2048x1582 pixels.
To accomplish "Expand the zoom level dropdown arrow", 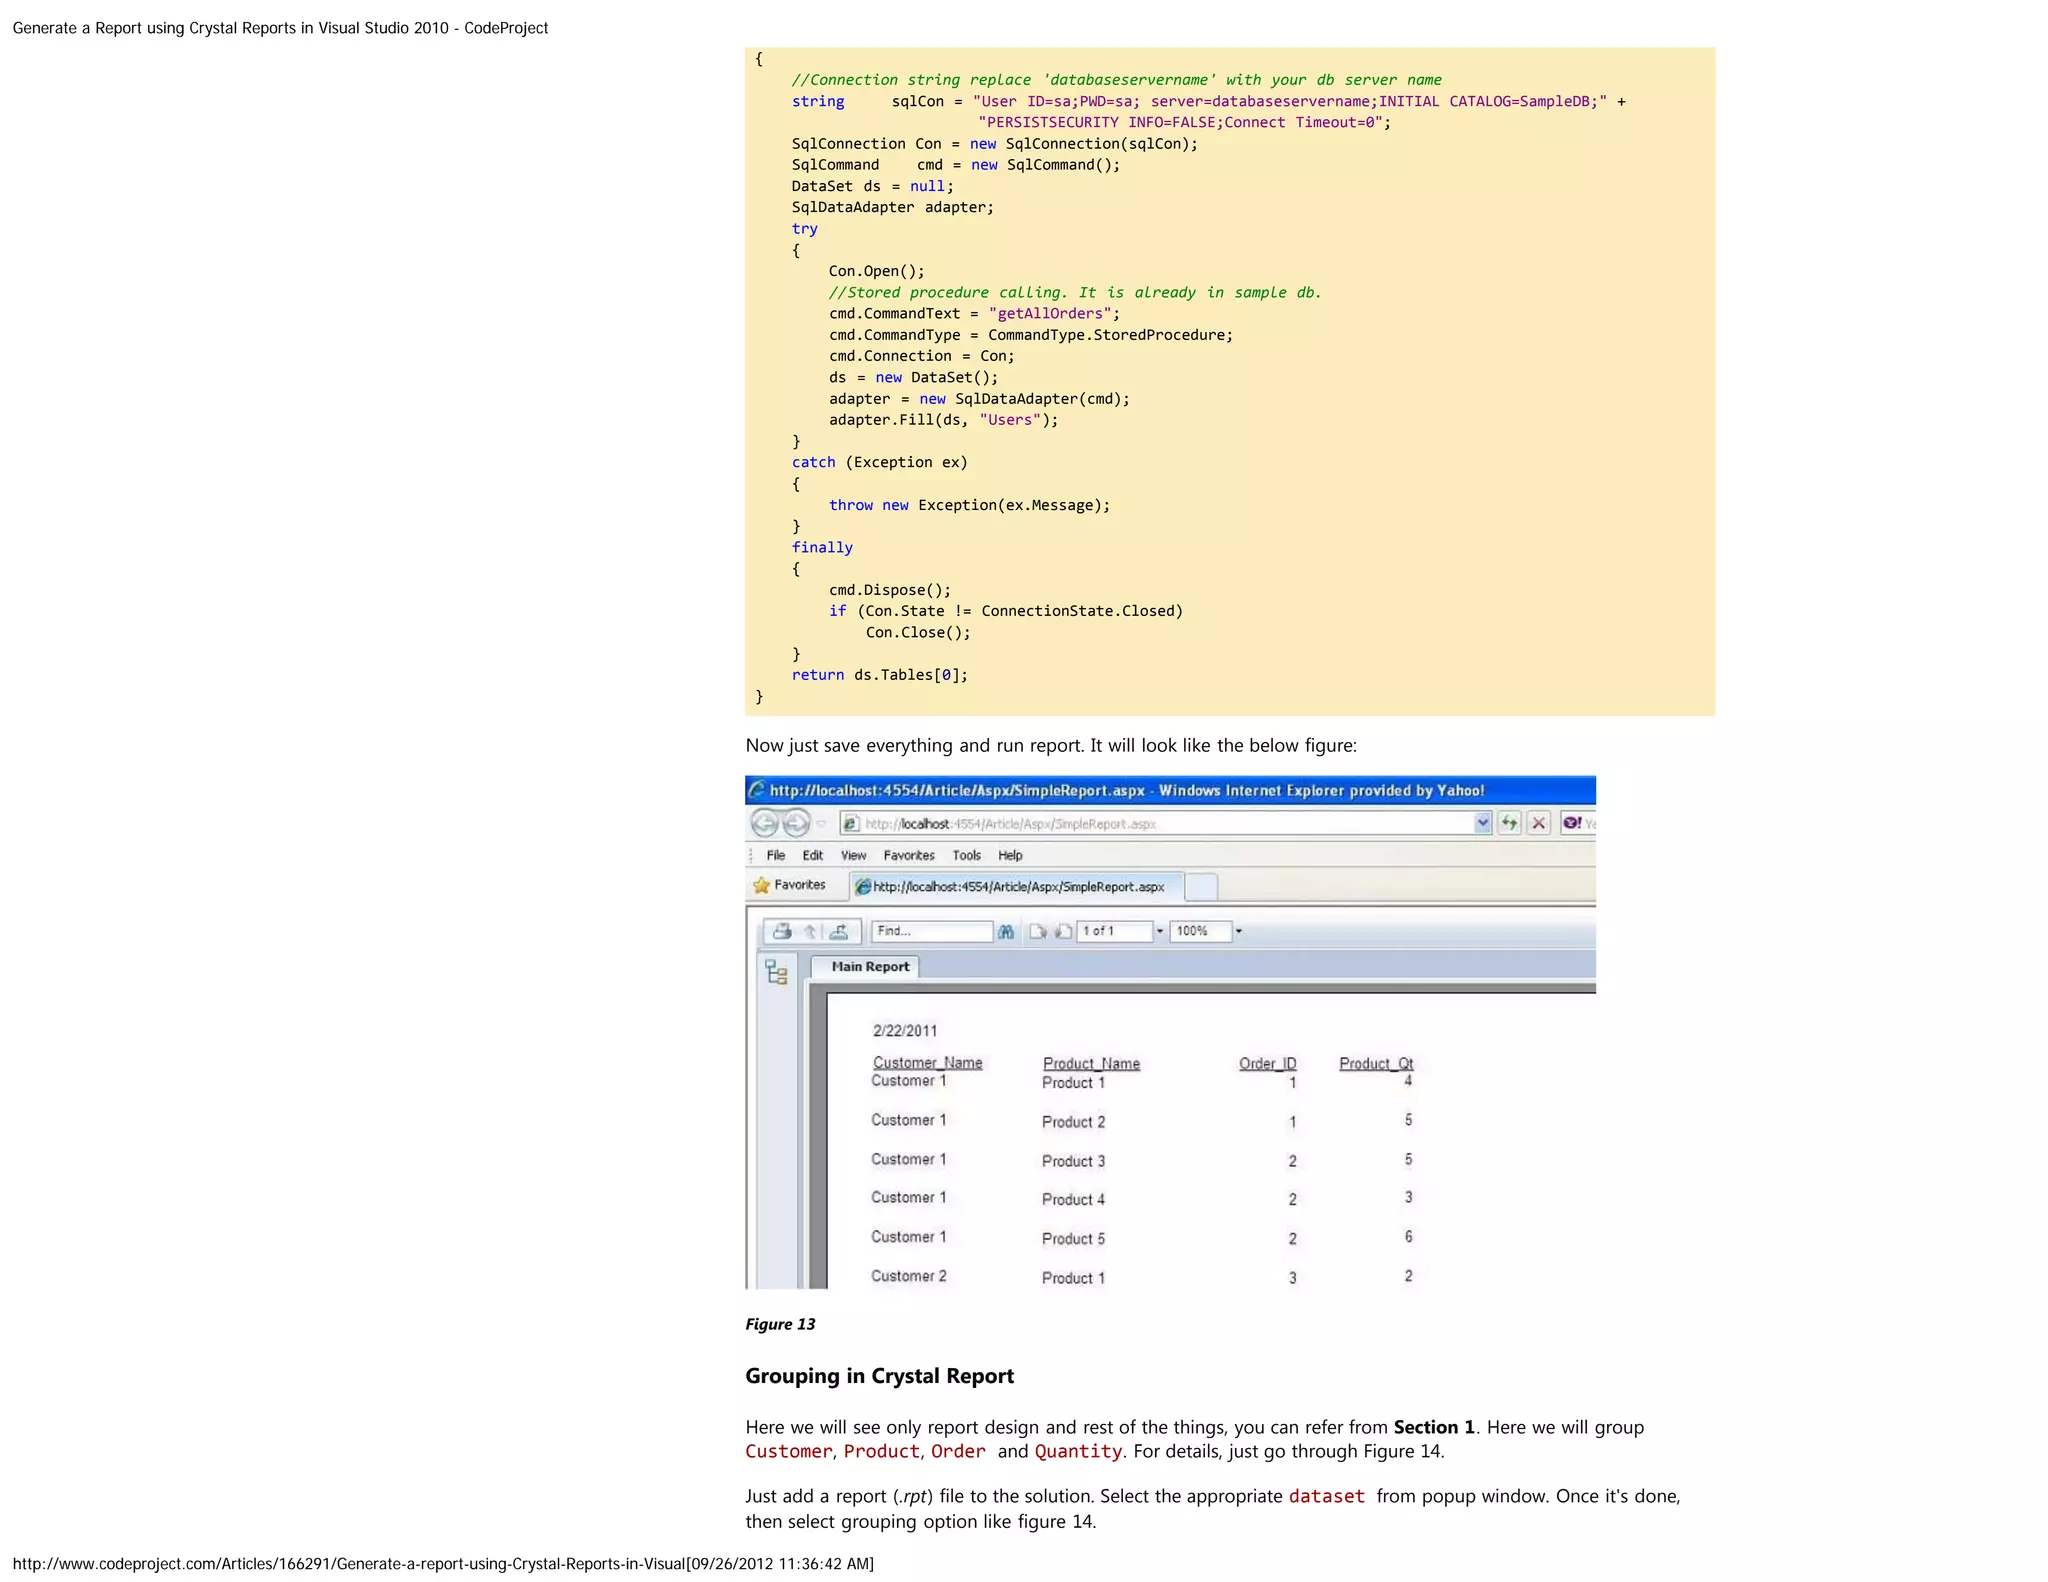I will [1239, 931].
